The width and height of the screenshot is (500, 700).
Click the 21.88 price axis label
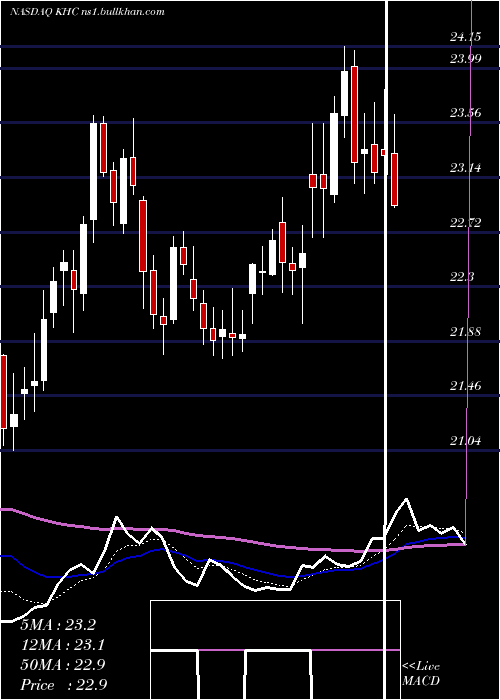(465, 332)
